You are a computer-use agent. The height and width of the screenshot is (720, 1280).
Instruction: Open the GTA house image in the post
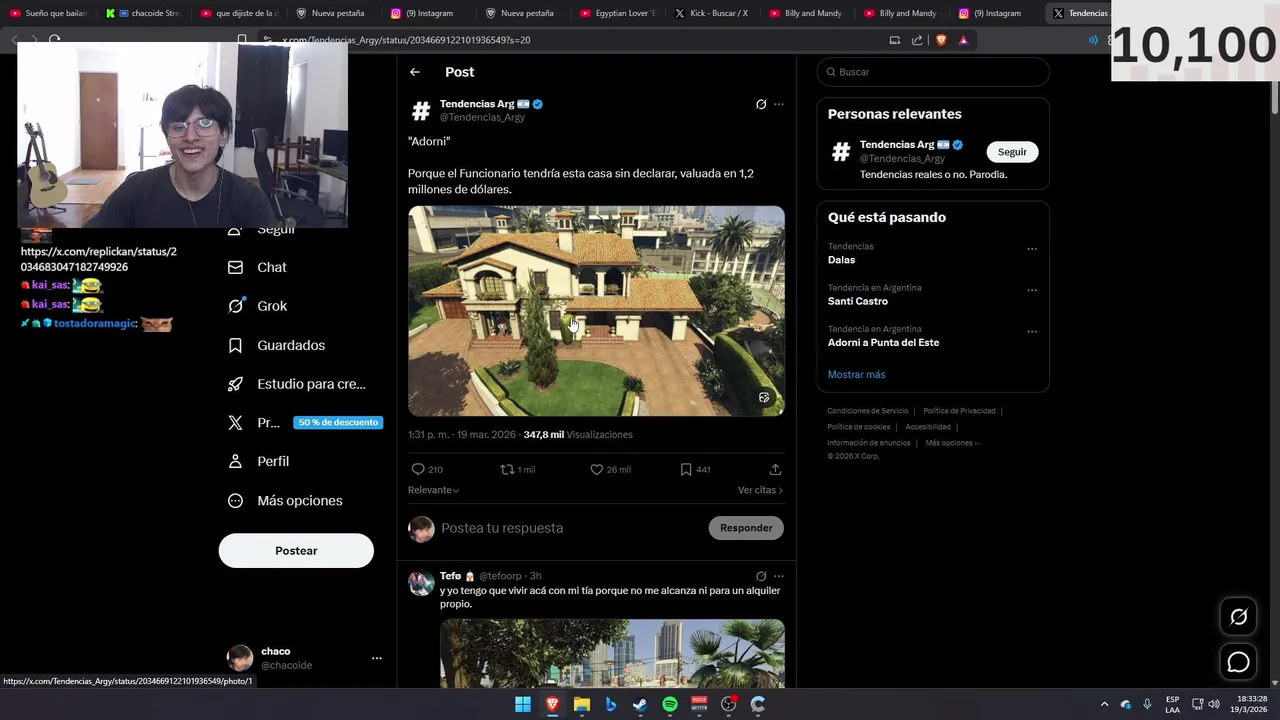pos(596,311)
